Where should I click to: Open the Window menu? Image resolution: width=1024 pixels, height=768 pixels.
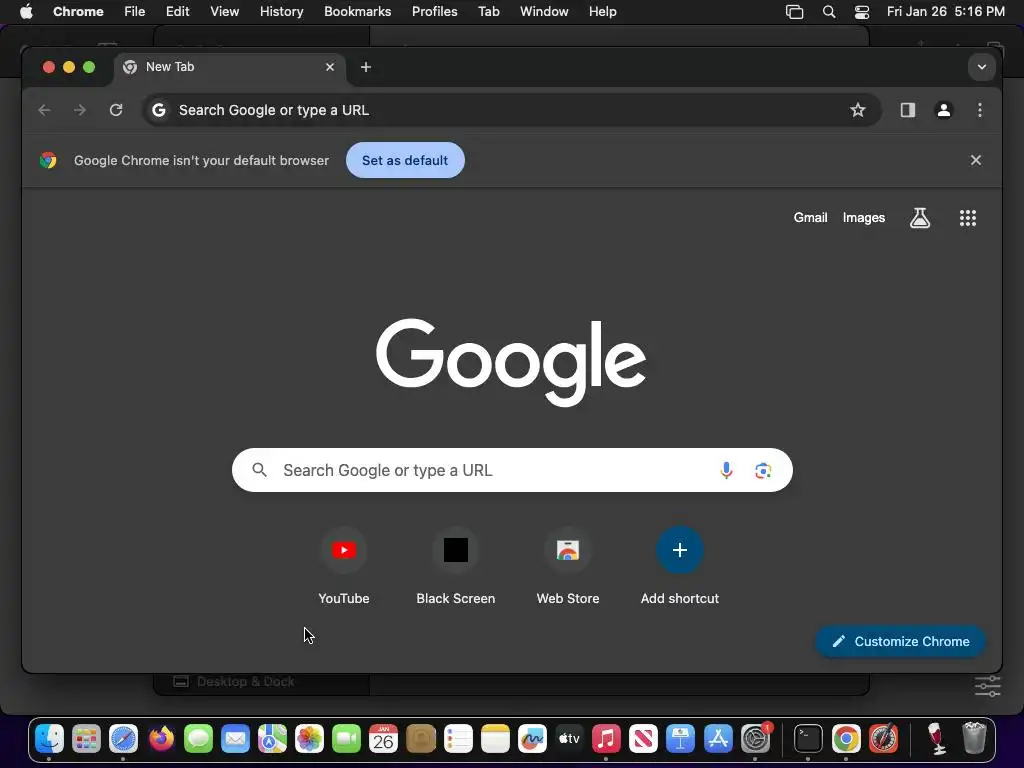[544, 11]
